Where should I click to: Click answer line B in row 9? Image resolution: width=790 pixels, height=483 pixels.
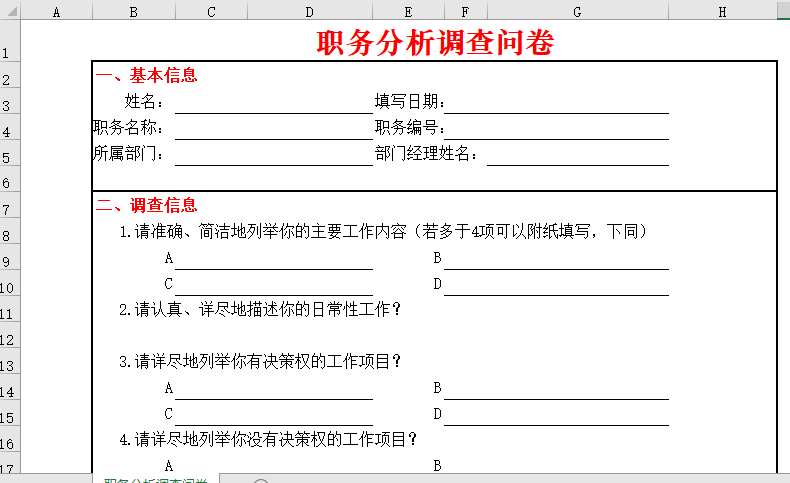(x=556, y=258)
